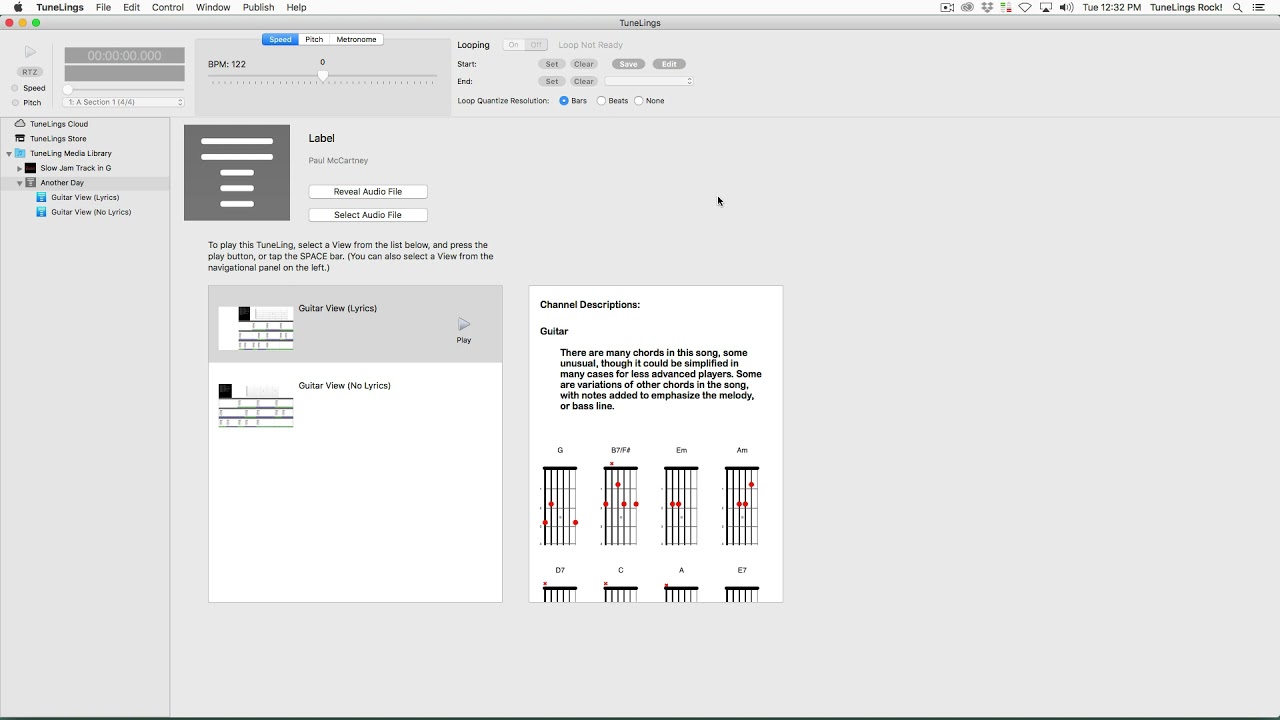This screenshot has width=1280, height=720.
Task: Select Bars loop quantize resolution
Action: (564, 101)
